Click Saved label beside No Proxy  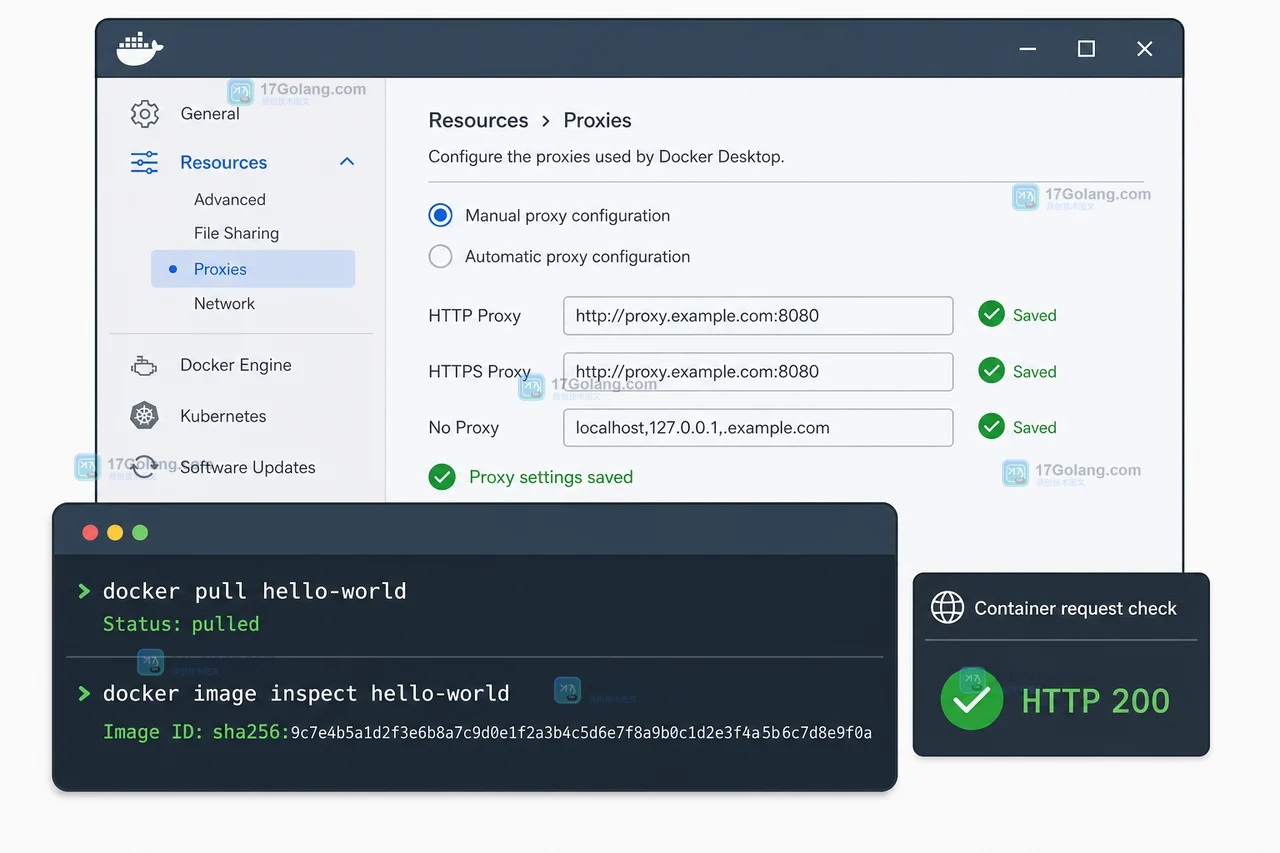[1034, 427]
